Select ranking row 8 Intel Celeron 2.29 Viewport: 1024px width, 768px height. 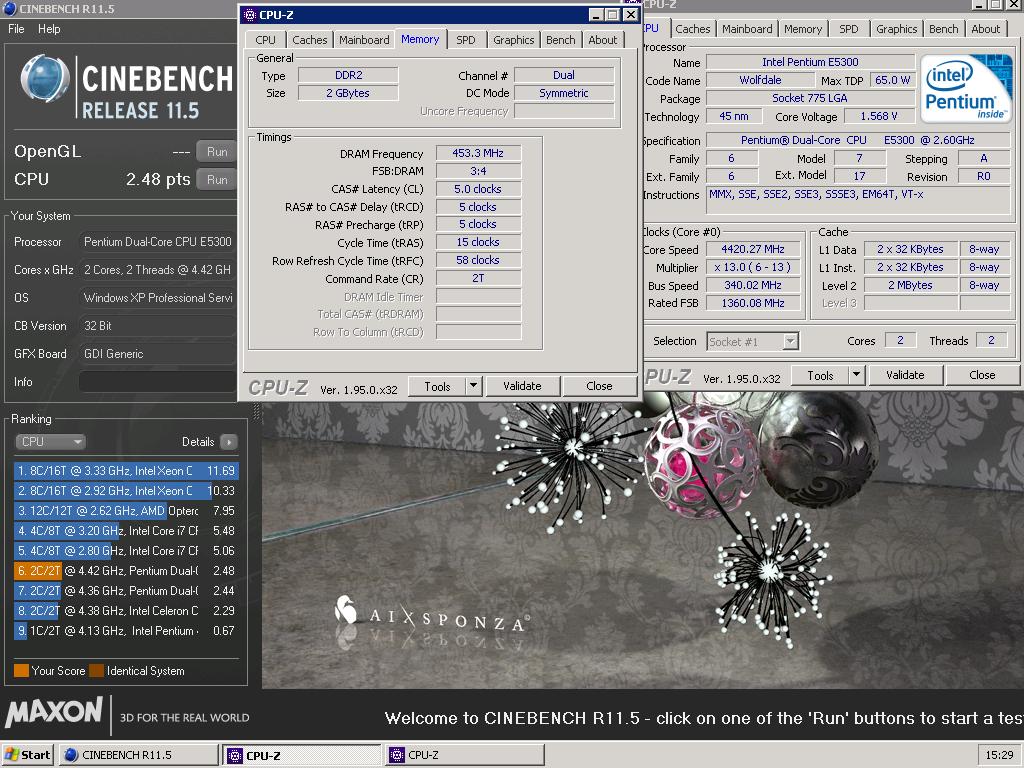(x=126, y=611)
